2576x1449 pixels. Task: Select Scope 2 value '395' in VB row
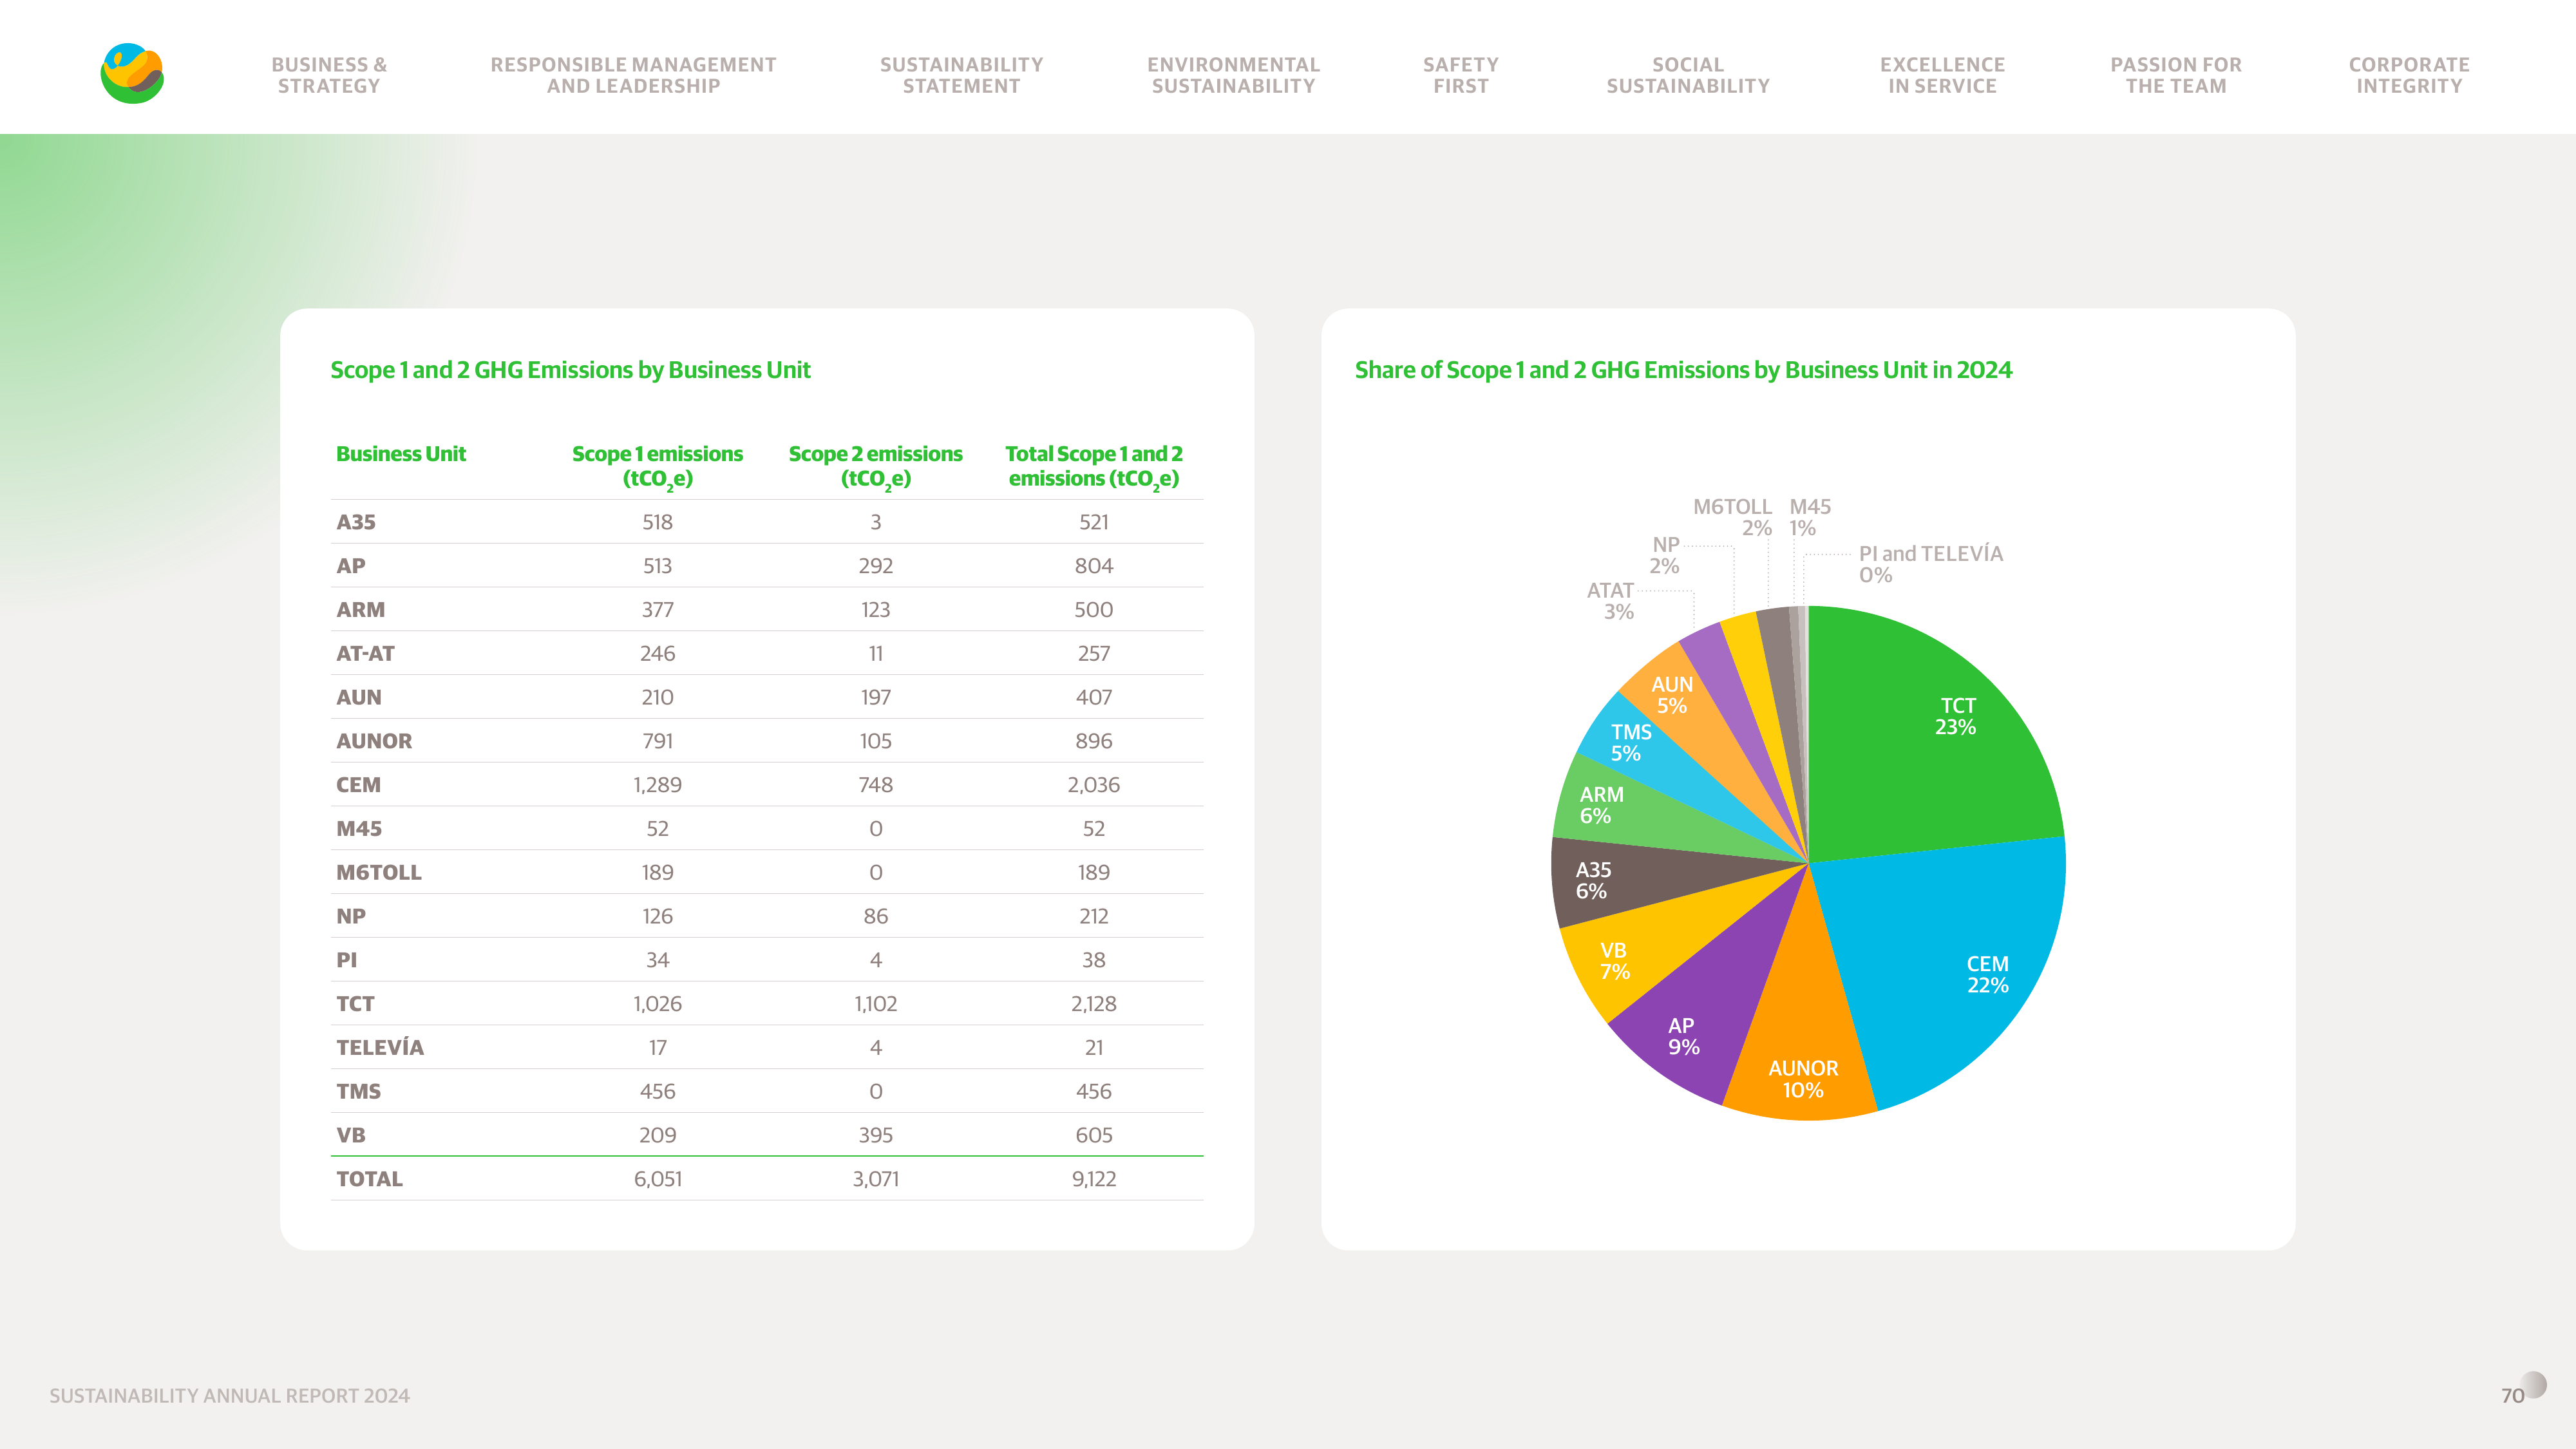[875, 1135]
